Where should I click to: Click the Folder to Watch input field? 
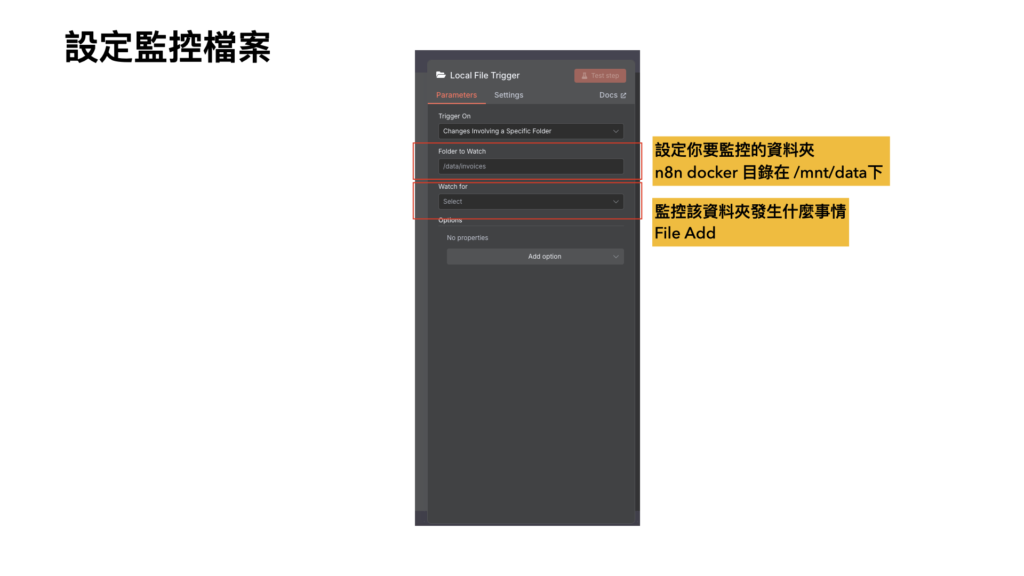530,167
